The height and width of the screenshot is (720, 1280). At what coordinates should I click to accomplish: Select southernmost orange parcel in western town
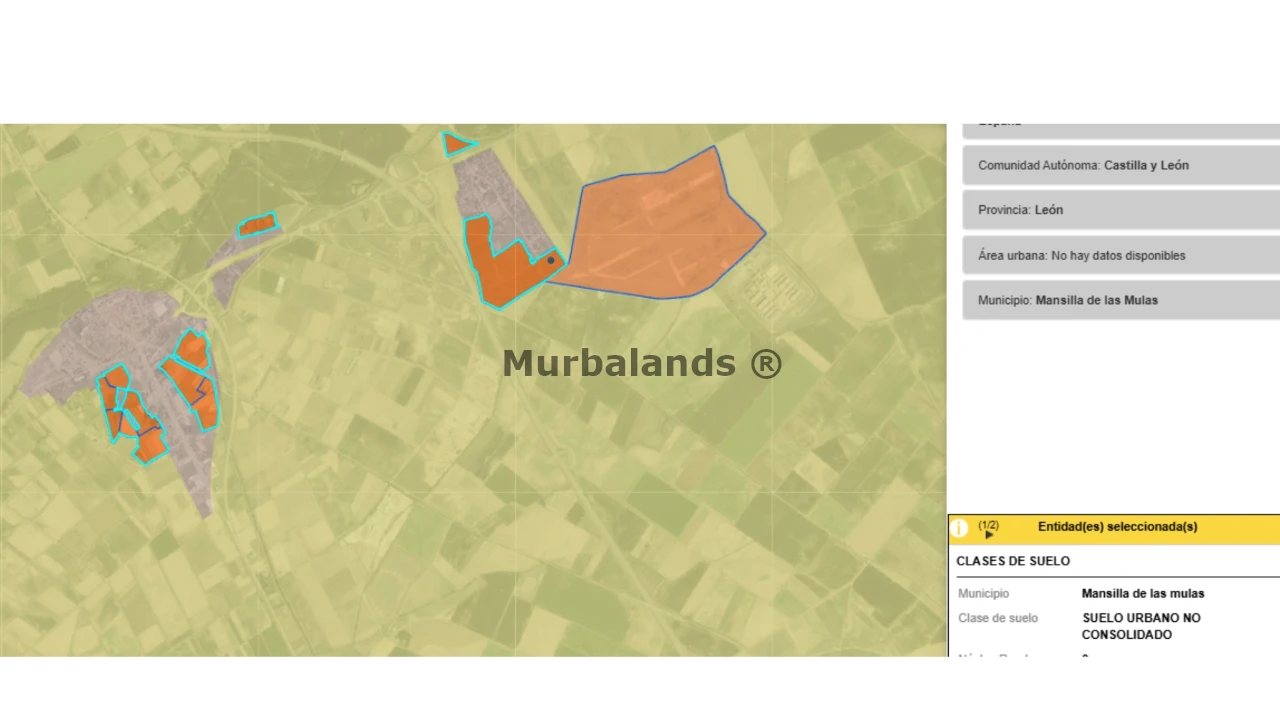[x=150, y=446]
